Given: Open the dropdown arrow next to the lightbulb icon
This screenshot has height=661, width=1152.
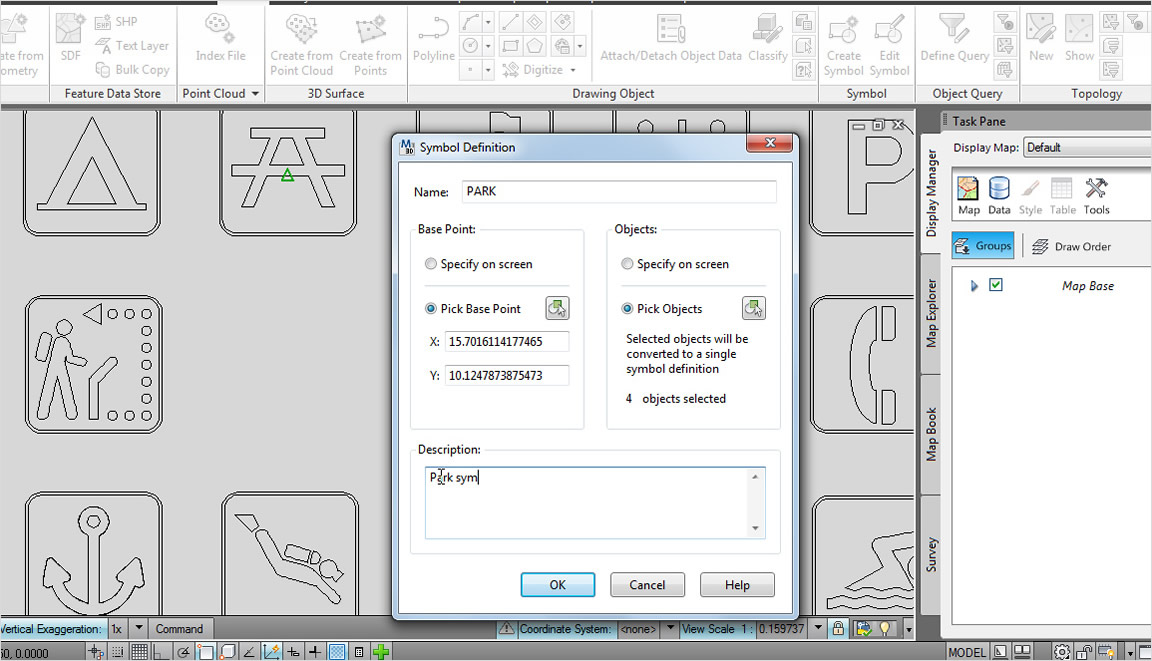Looking at the screenshot, I should tap(909, 629).
